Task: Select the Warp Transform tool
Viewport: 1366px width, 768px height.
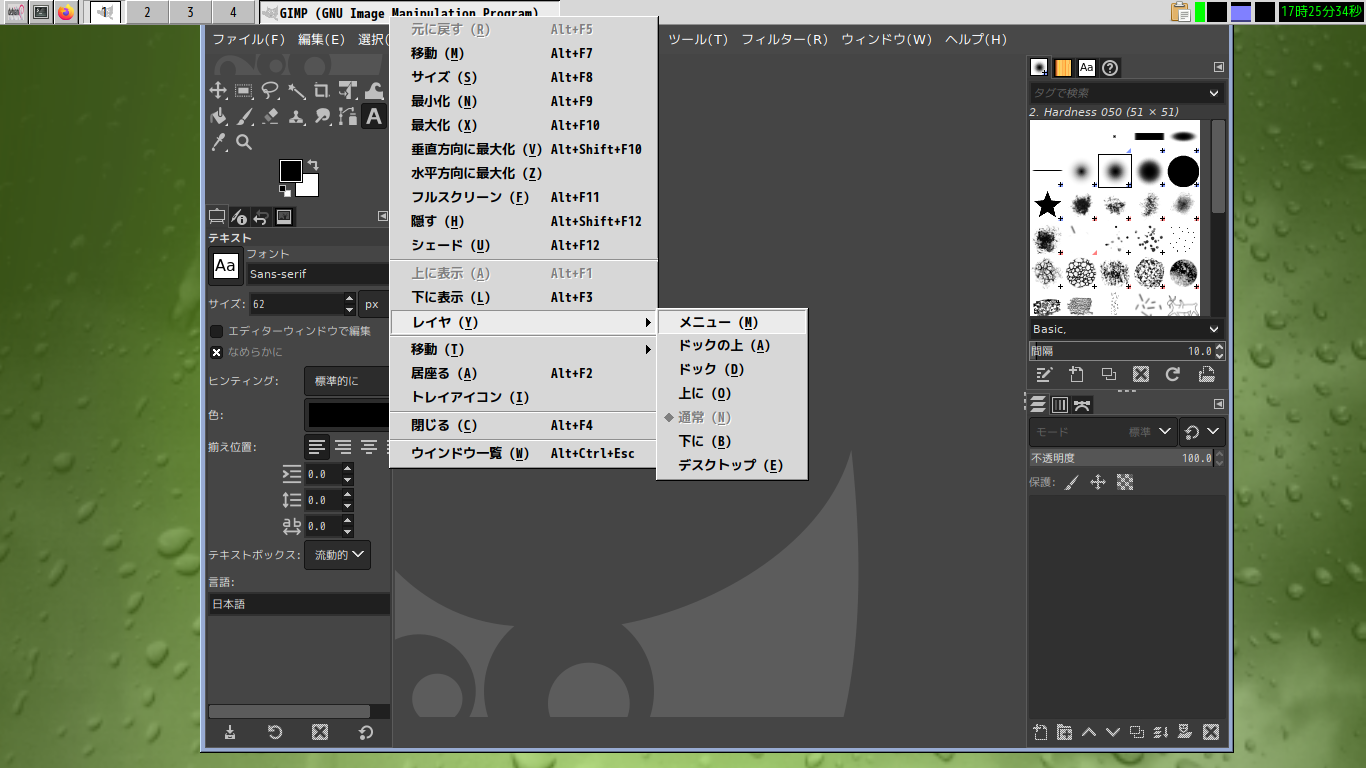Action: pyautogui.click(x=374, y=91)
